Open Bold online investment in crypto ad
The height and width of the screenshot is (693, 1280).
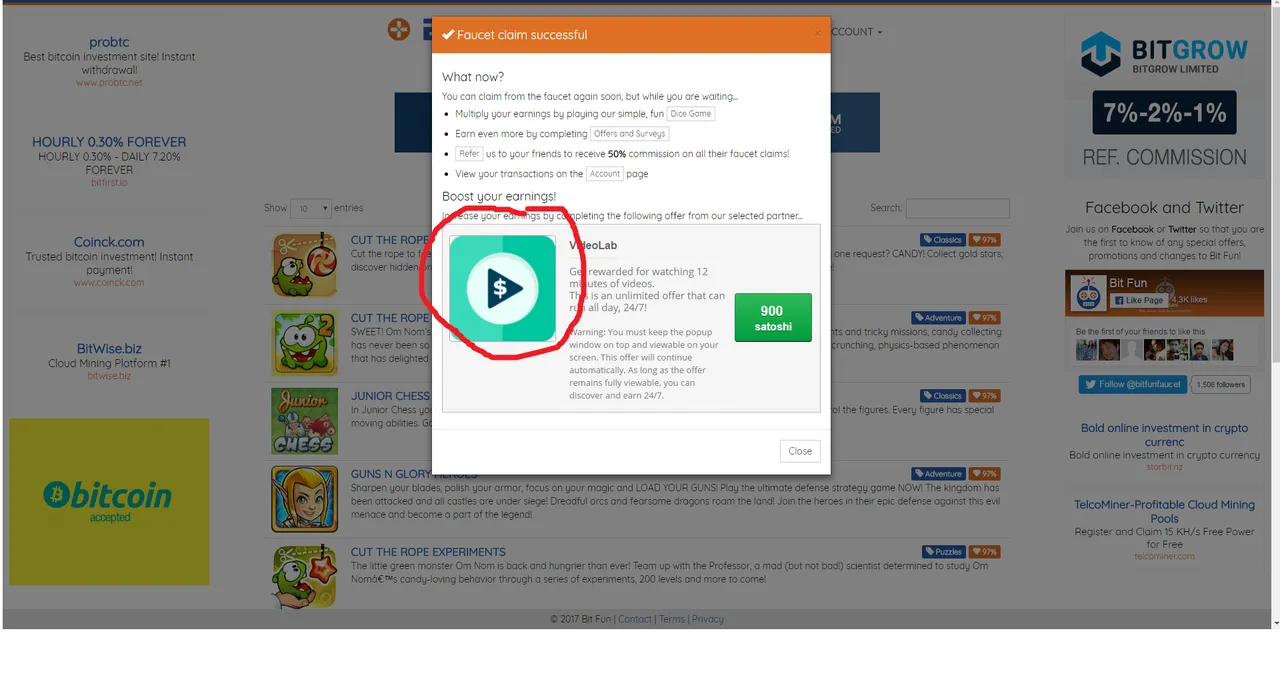[1164, 434]
